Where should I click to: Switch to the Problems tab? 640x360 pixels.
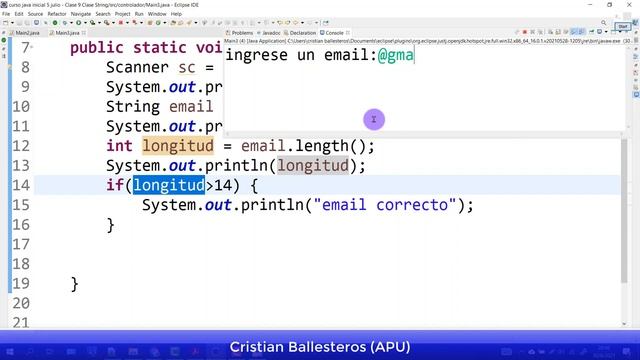tap(240, 33)
